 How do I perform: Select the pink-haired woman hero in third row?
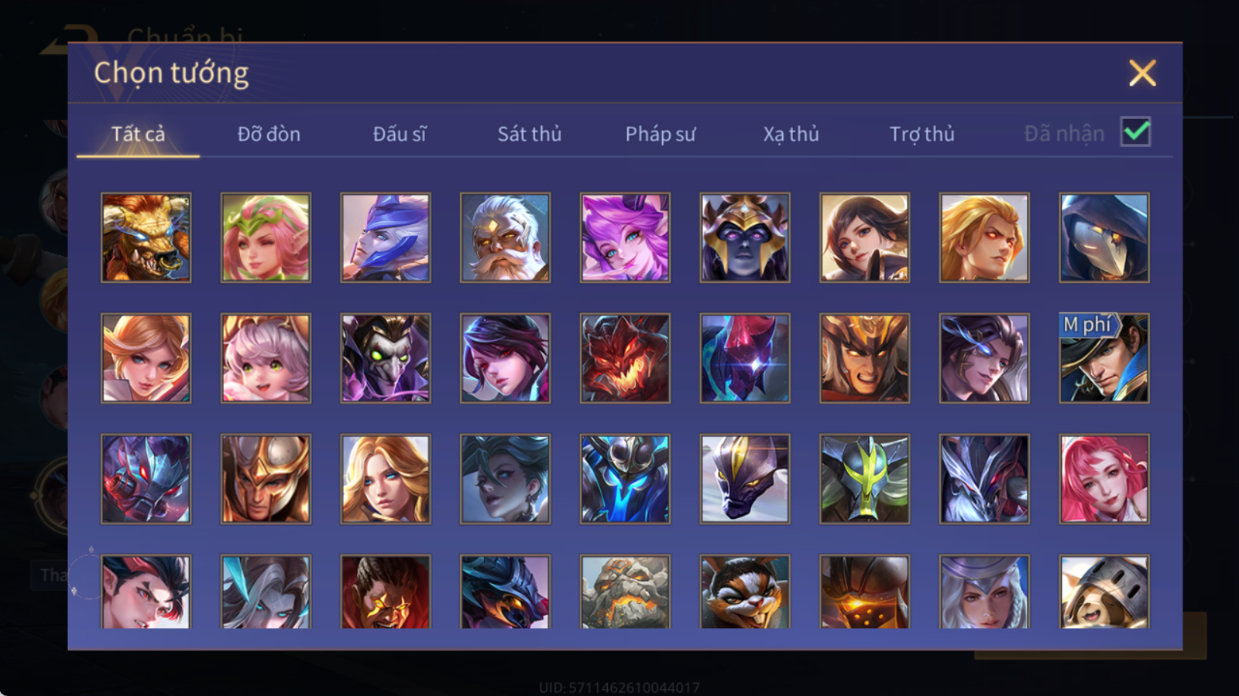pos(1104,479)
